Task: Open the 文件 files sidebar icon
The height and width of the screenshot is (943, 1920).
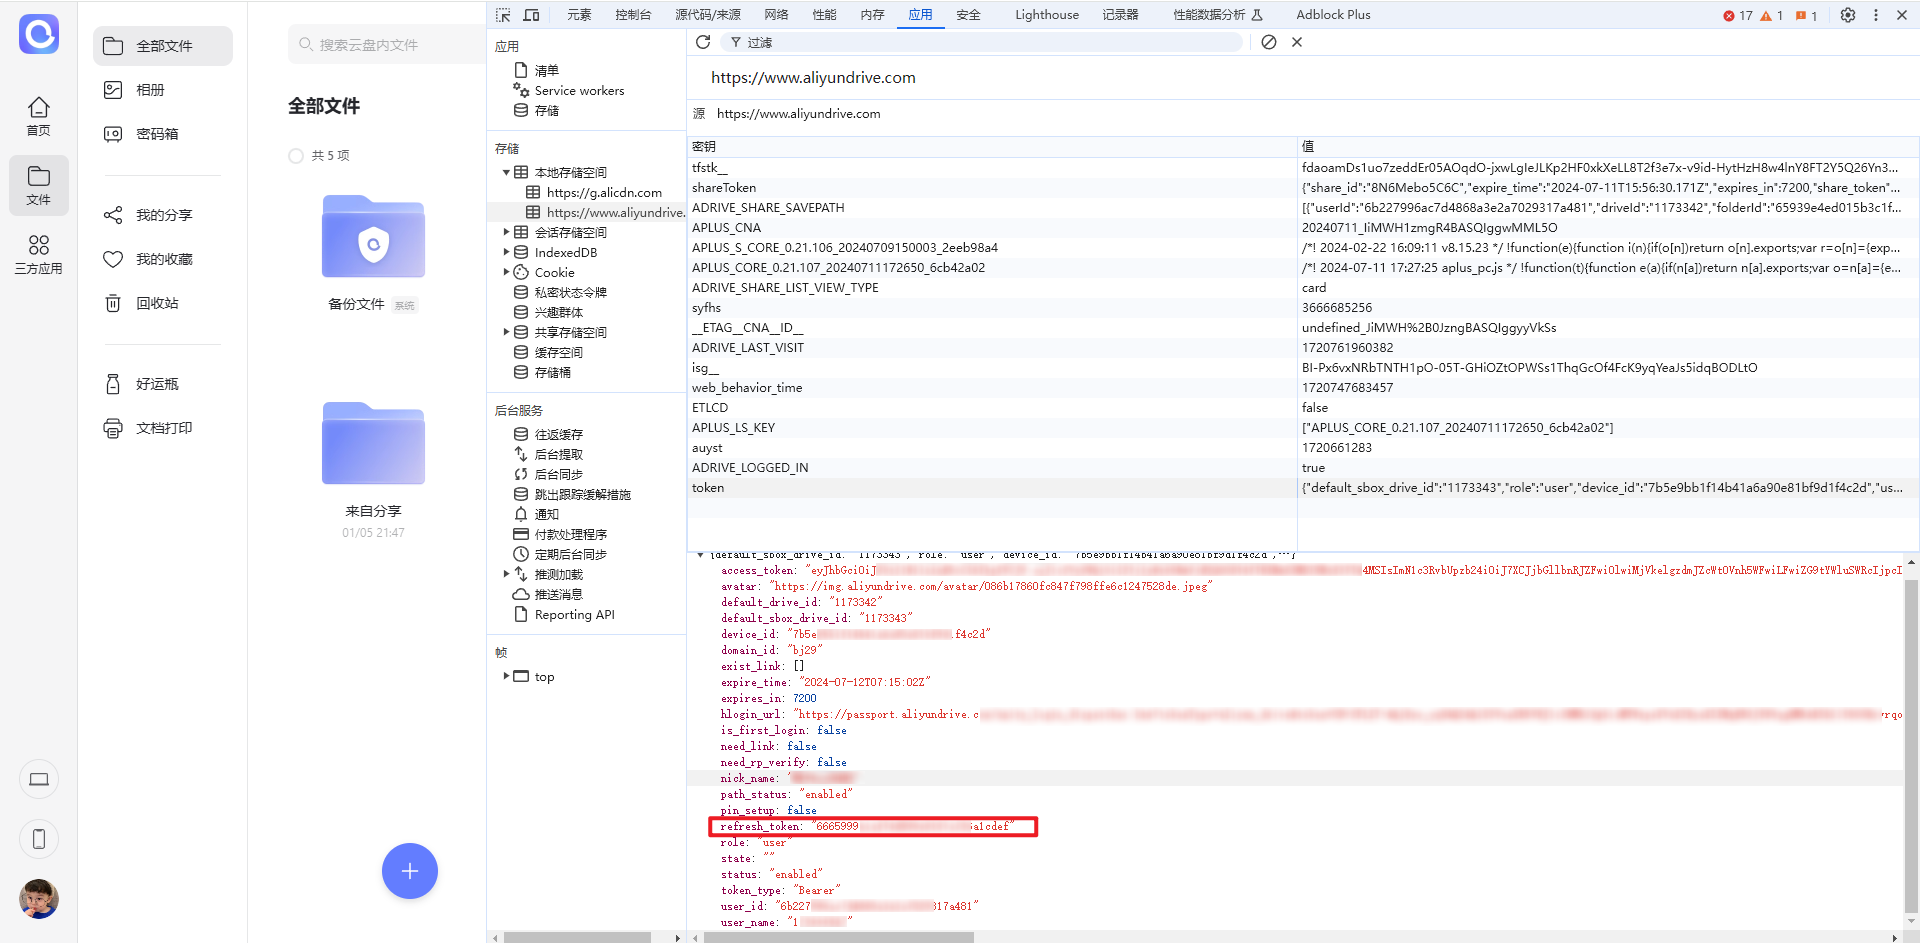Action: click(x=39, y=185)
